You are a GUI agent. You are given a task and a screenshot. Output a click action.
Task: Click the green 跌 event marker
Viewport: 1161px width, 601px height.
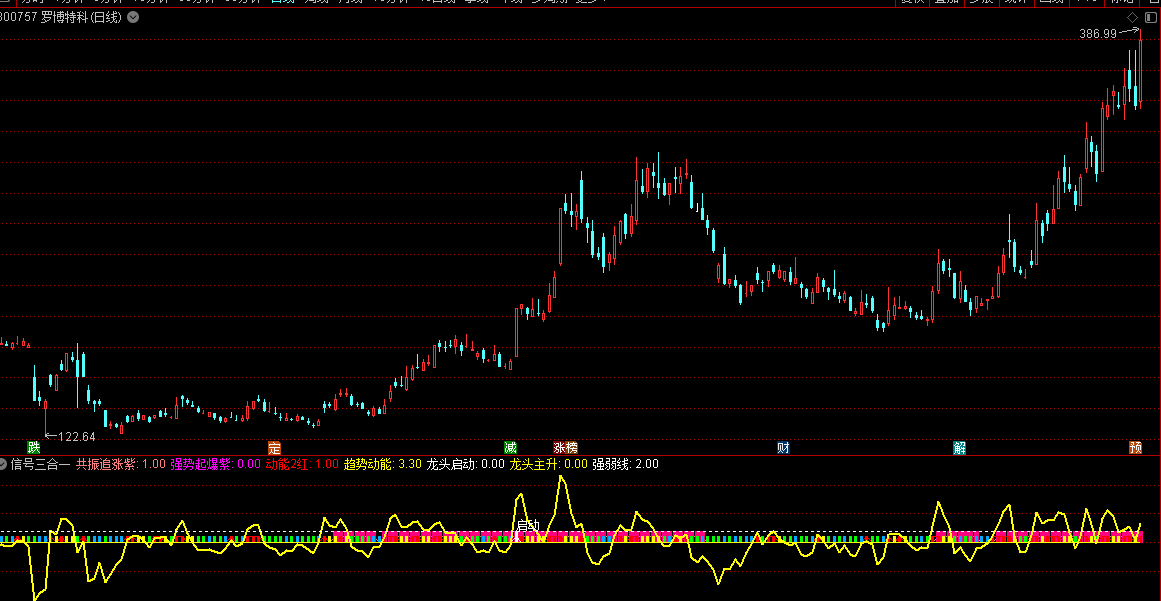tap(34, 447)
